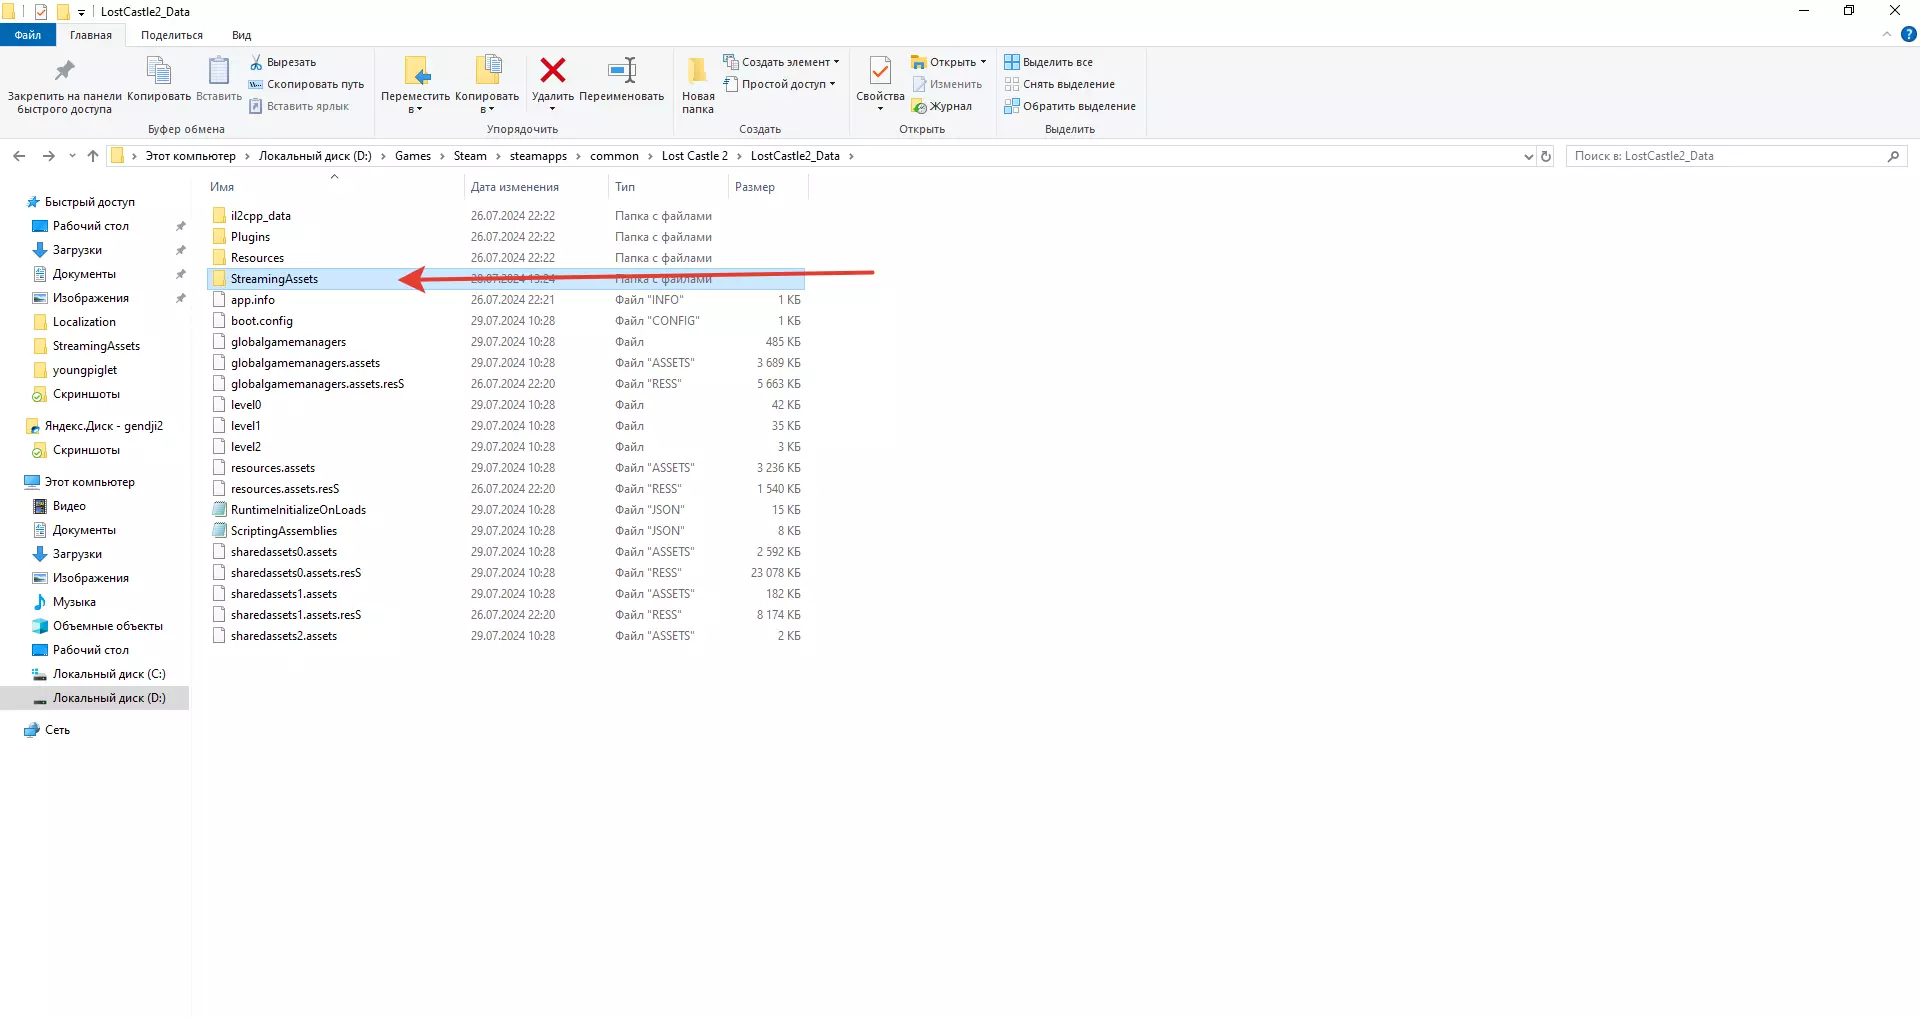Navigate to steamapps in breadcrumb

(538, 156)
